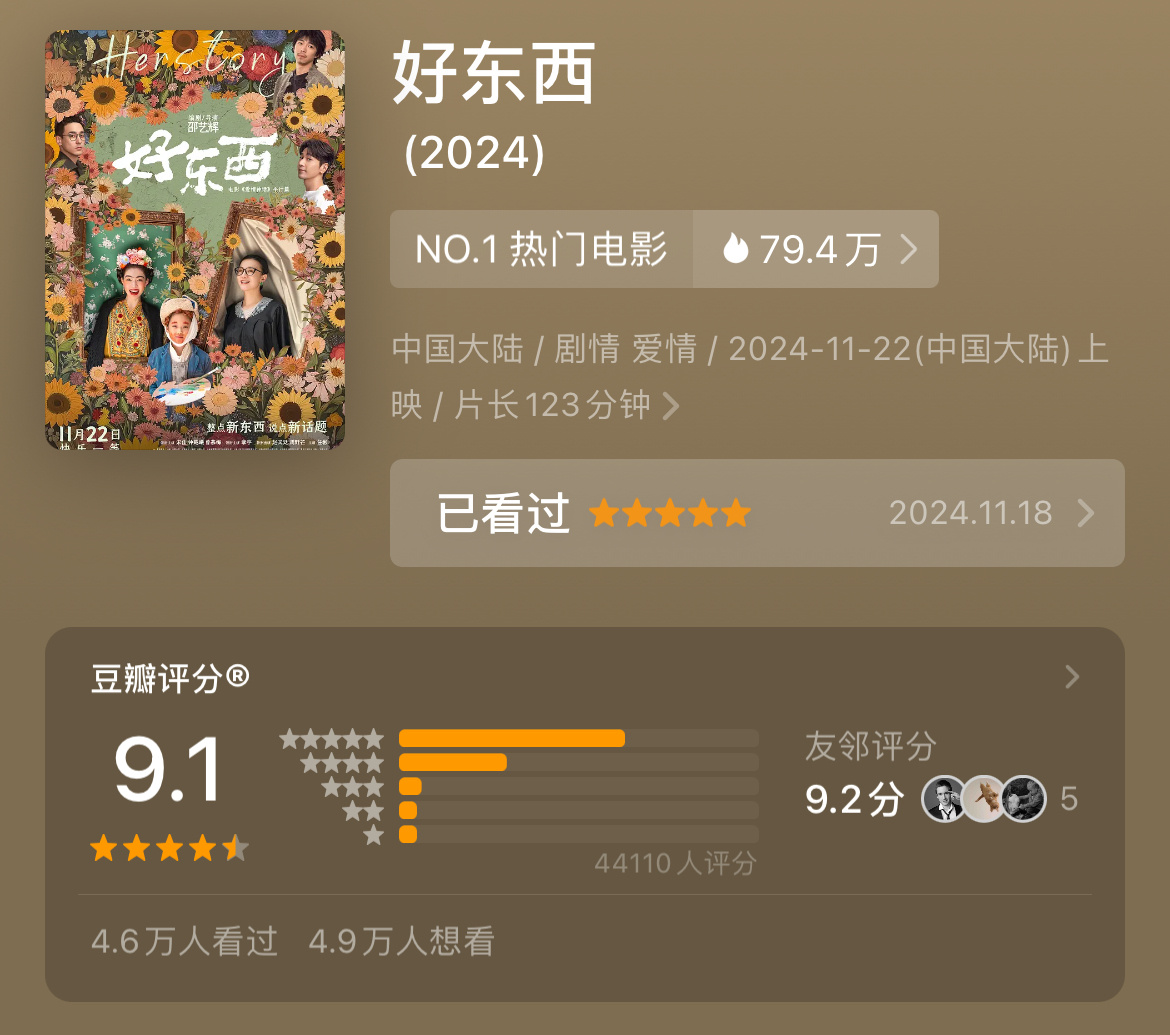Viewport: 1170px width, 1035px height.
Task: Open the 4.9万人想看 wishlist link
Action: [401, 942]
